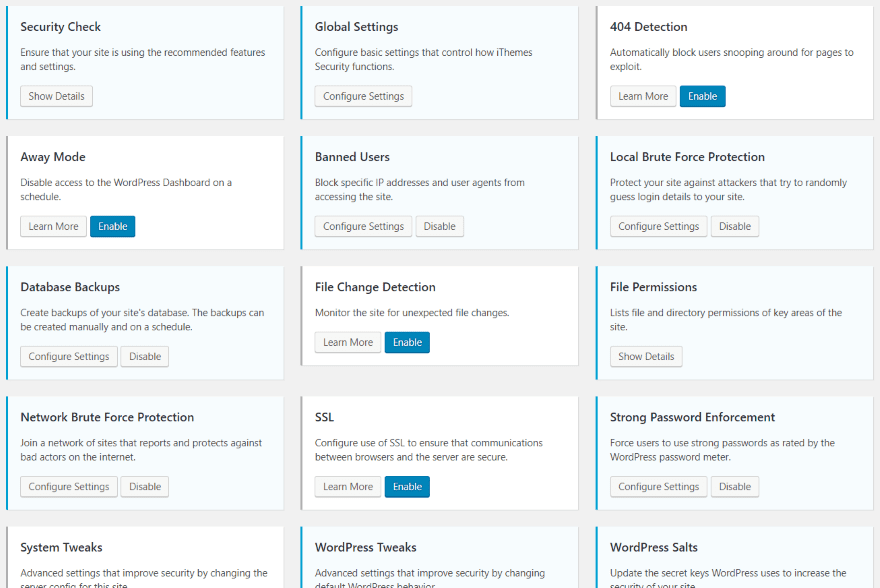Image resolution: width=880 pixels, height=588 pixels.
Task: Enable Away Mode feature
Action: pos(112,226)
